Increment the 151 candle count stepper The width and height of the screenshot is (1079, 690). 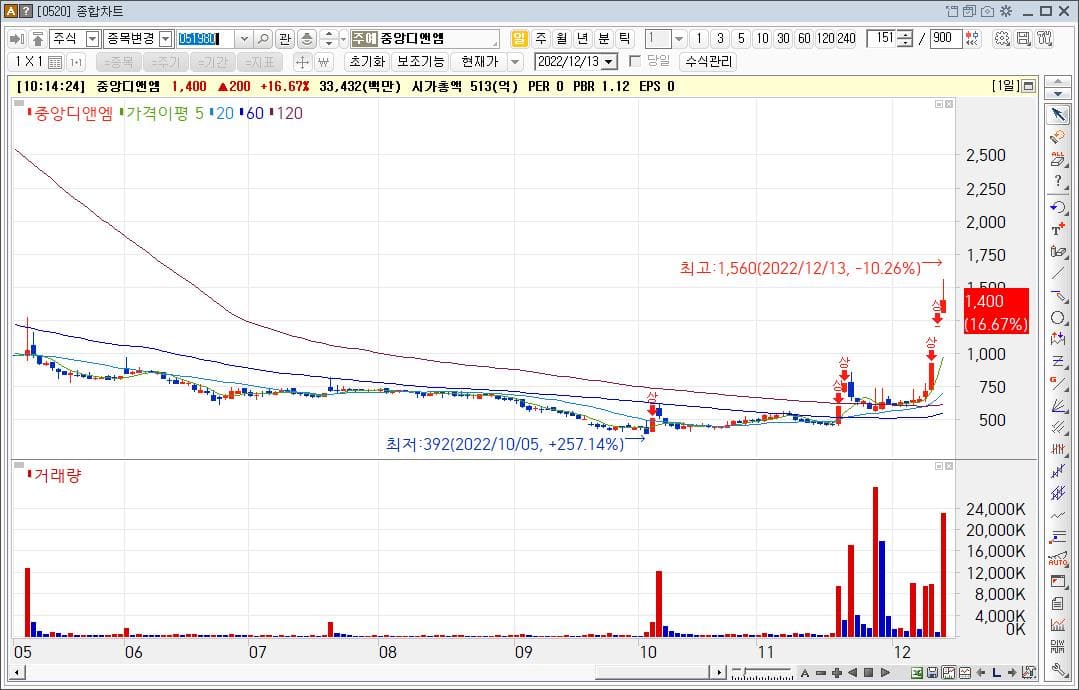point(906,34)
